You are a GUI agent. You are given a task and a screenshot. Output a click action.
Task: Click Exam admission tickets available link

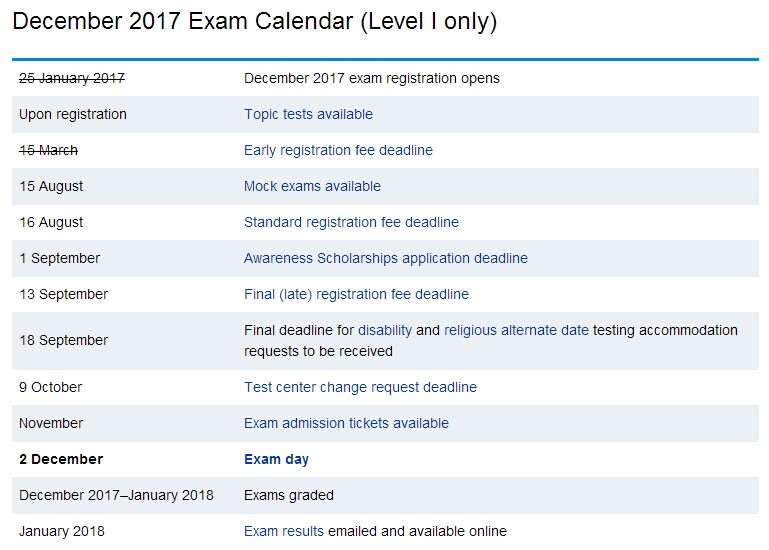click(x=346, y=423)
